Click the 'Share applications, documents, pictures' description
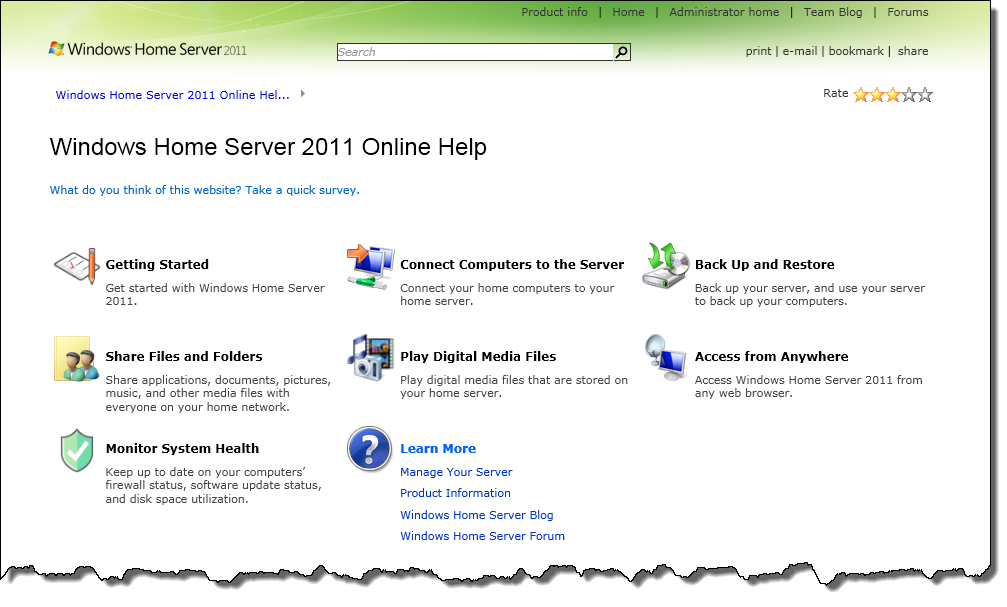This screenshot has height=607, width=1007. click(218, 393)
